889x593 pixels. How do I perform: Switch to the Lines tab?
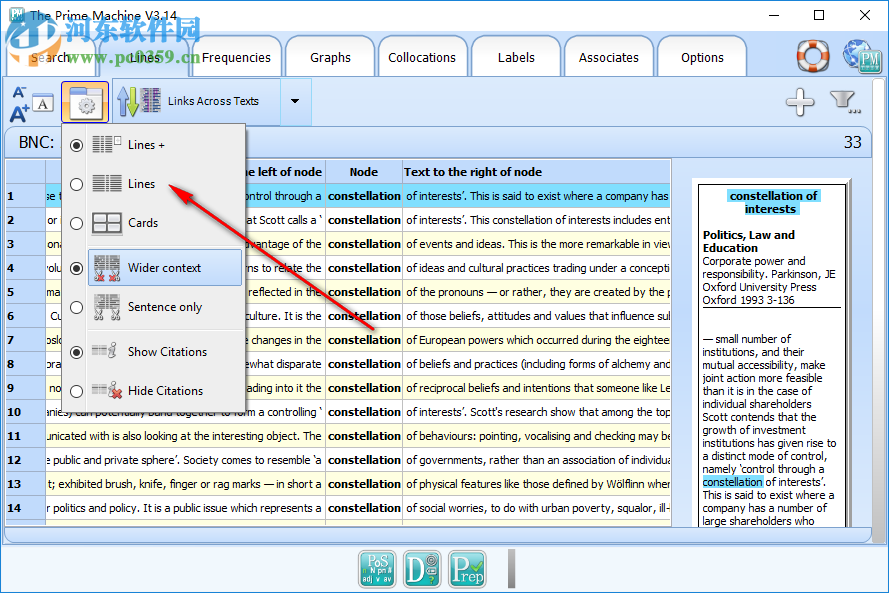tap(145, 57)
